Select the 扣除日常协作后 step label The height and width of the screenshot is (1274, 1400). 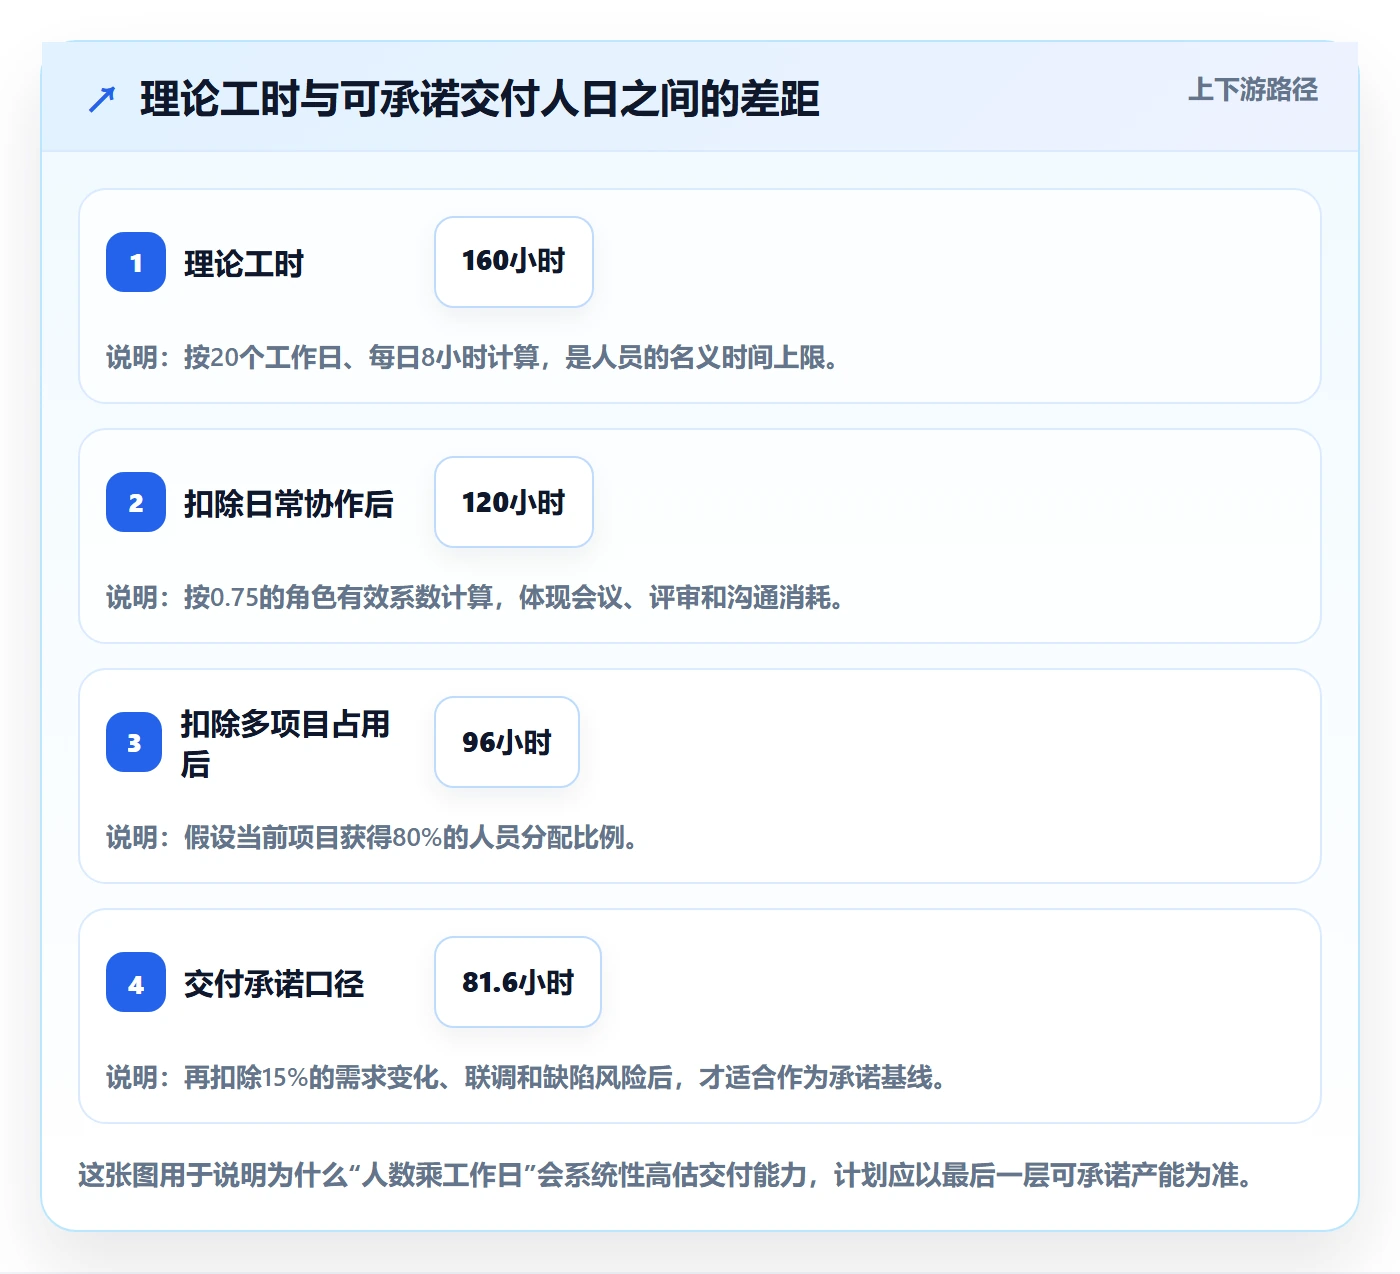point(289,504)
